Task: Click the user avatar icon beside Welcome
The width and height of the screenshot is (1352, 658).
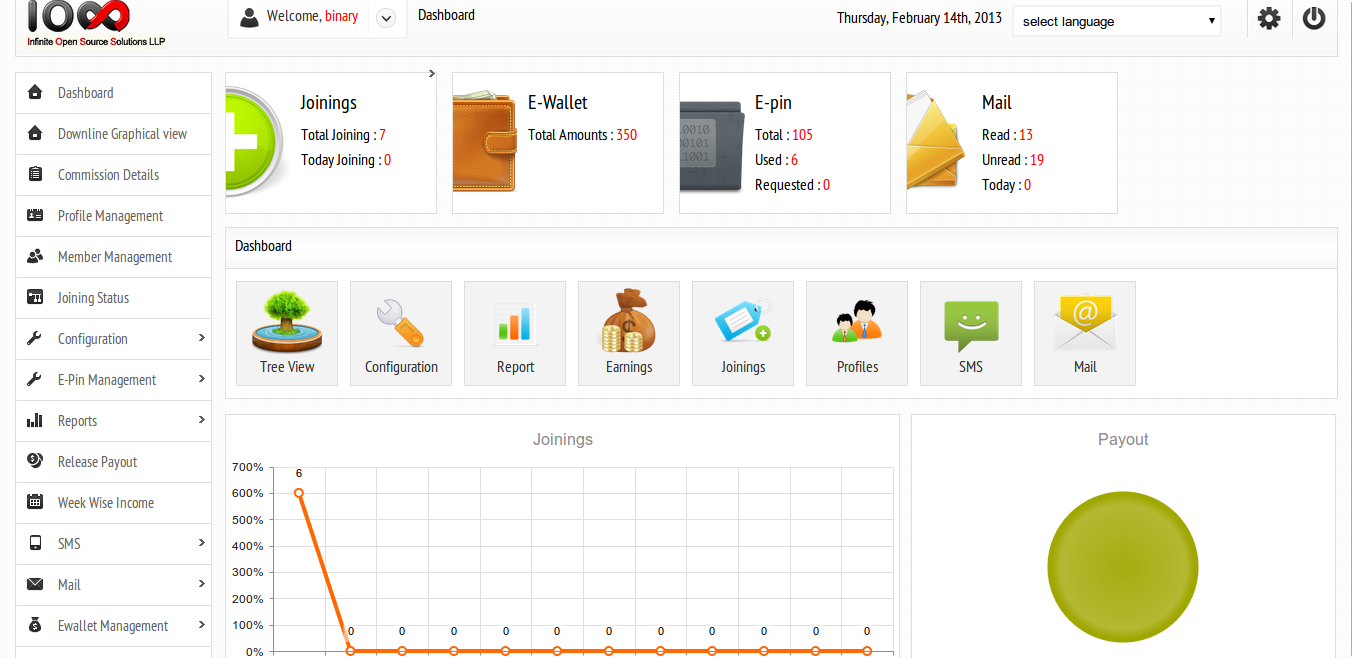Action: (x=249, y=17)
